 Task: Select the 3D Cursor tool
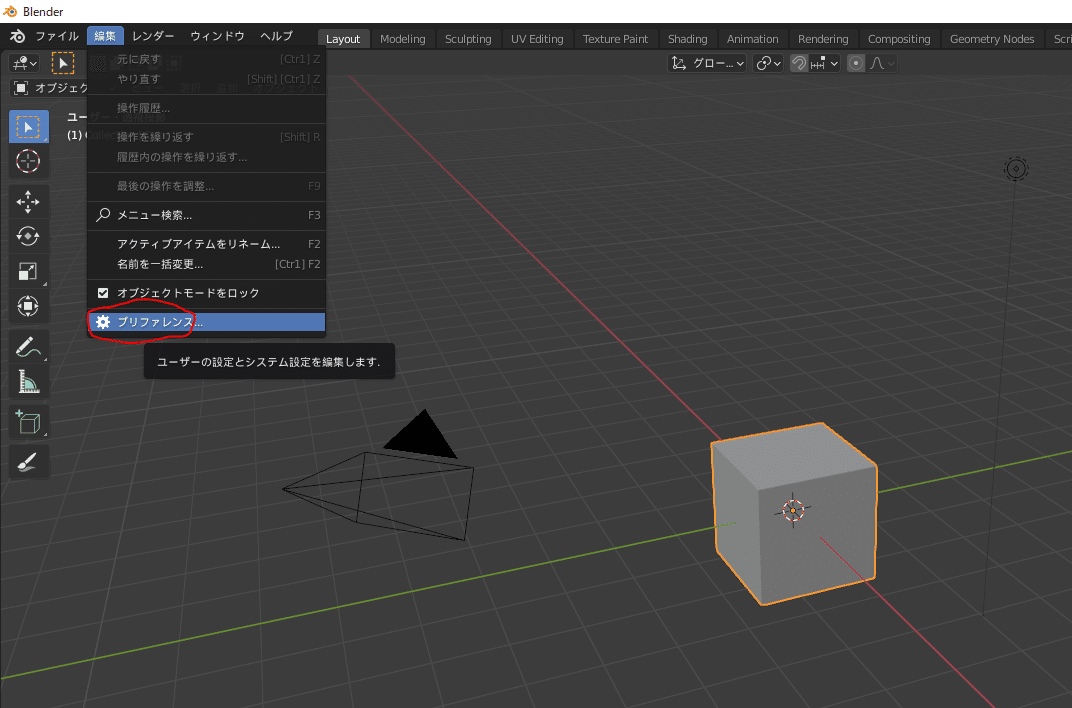click(28, 161)
